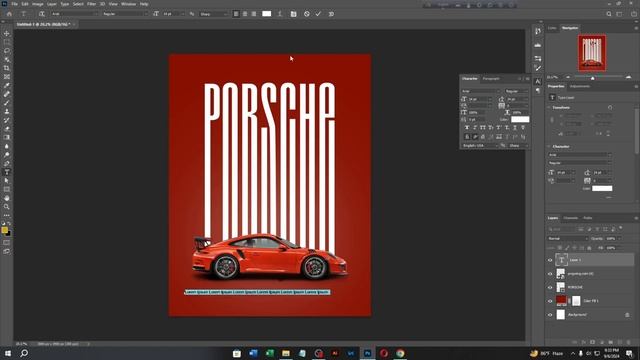Select the Horizontal Type tool
The image size is (640, 360).
pos(7,172)
